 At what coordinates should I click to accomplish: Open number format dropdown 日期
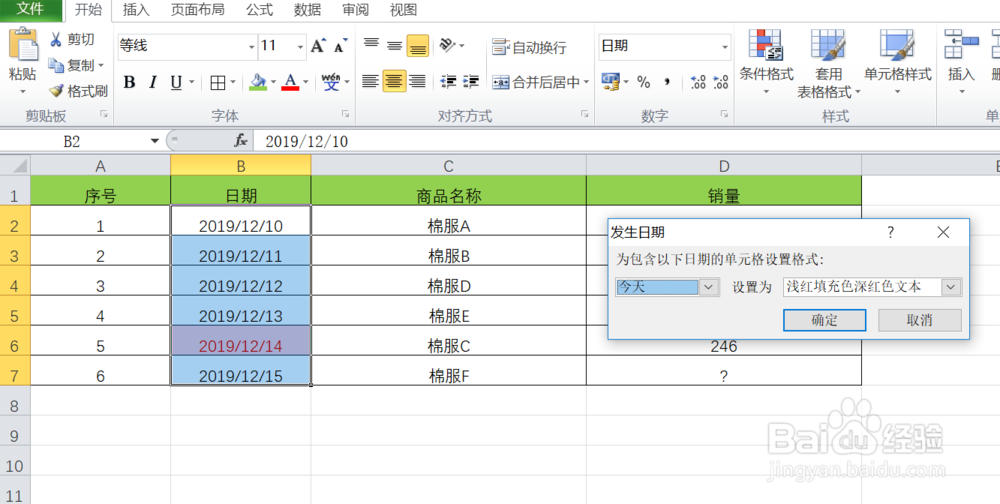[x=724, y=47]
